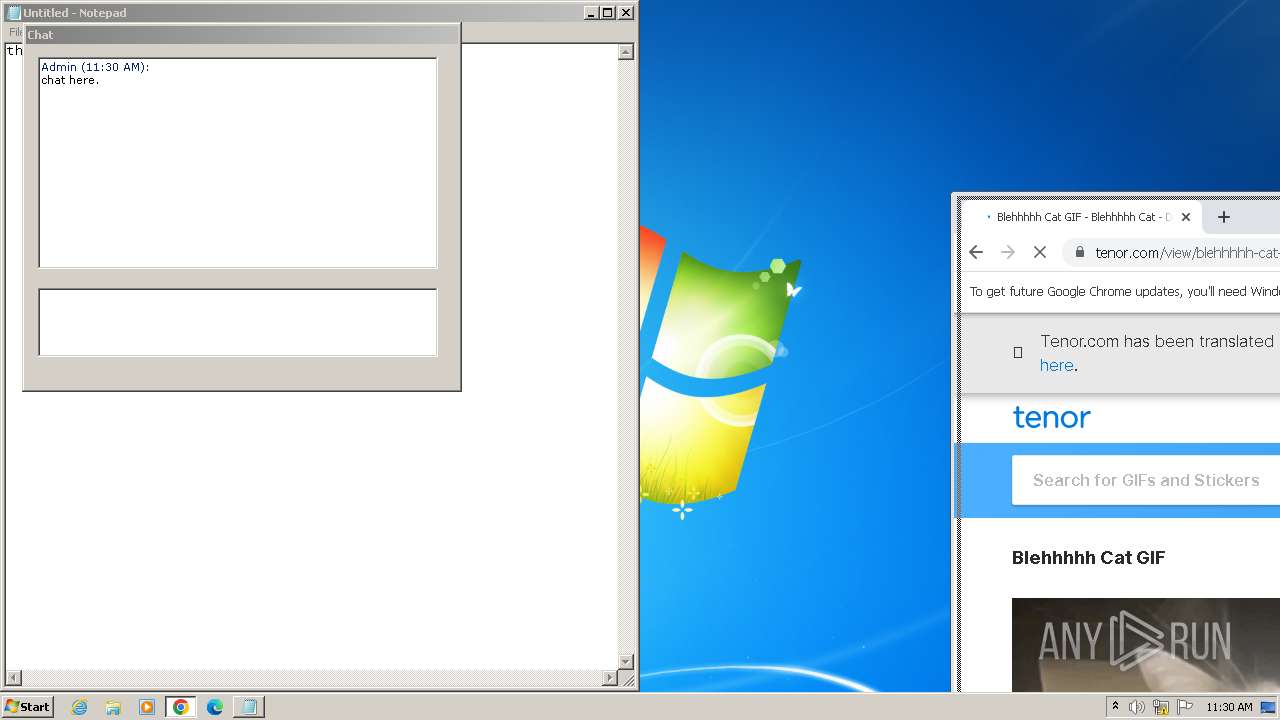Launch Internet Explorer from the taskbar

tap(80, 707)
